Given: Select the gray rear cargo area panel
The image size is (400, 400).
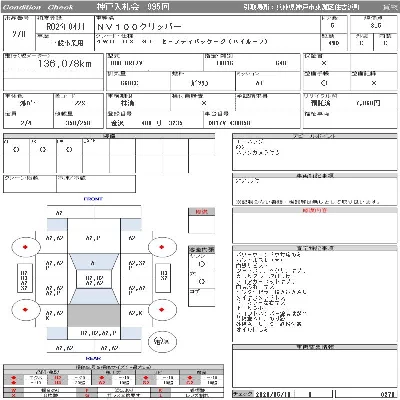Looking at the screenshot, I should click(x=94, y=315).
